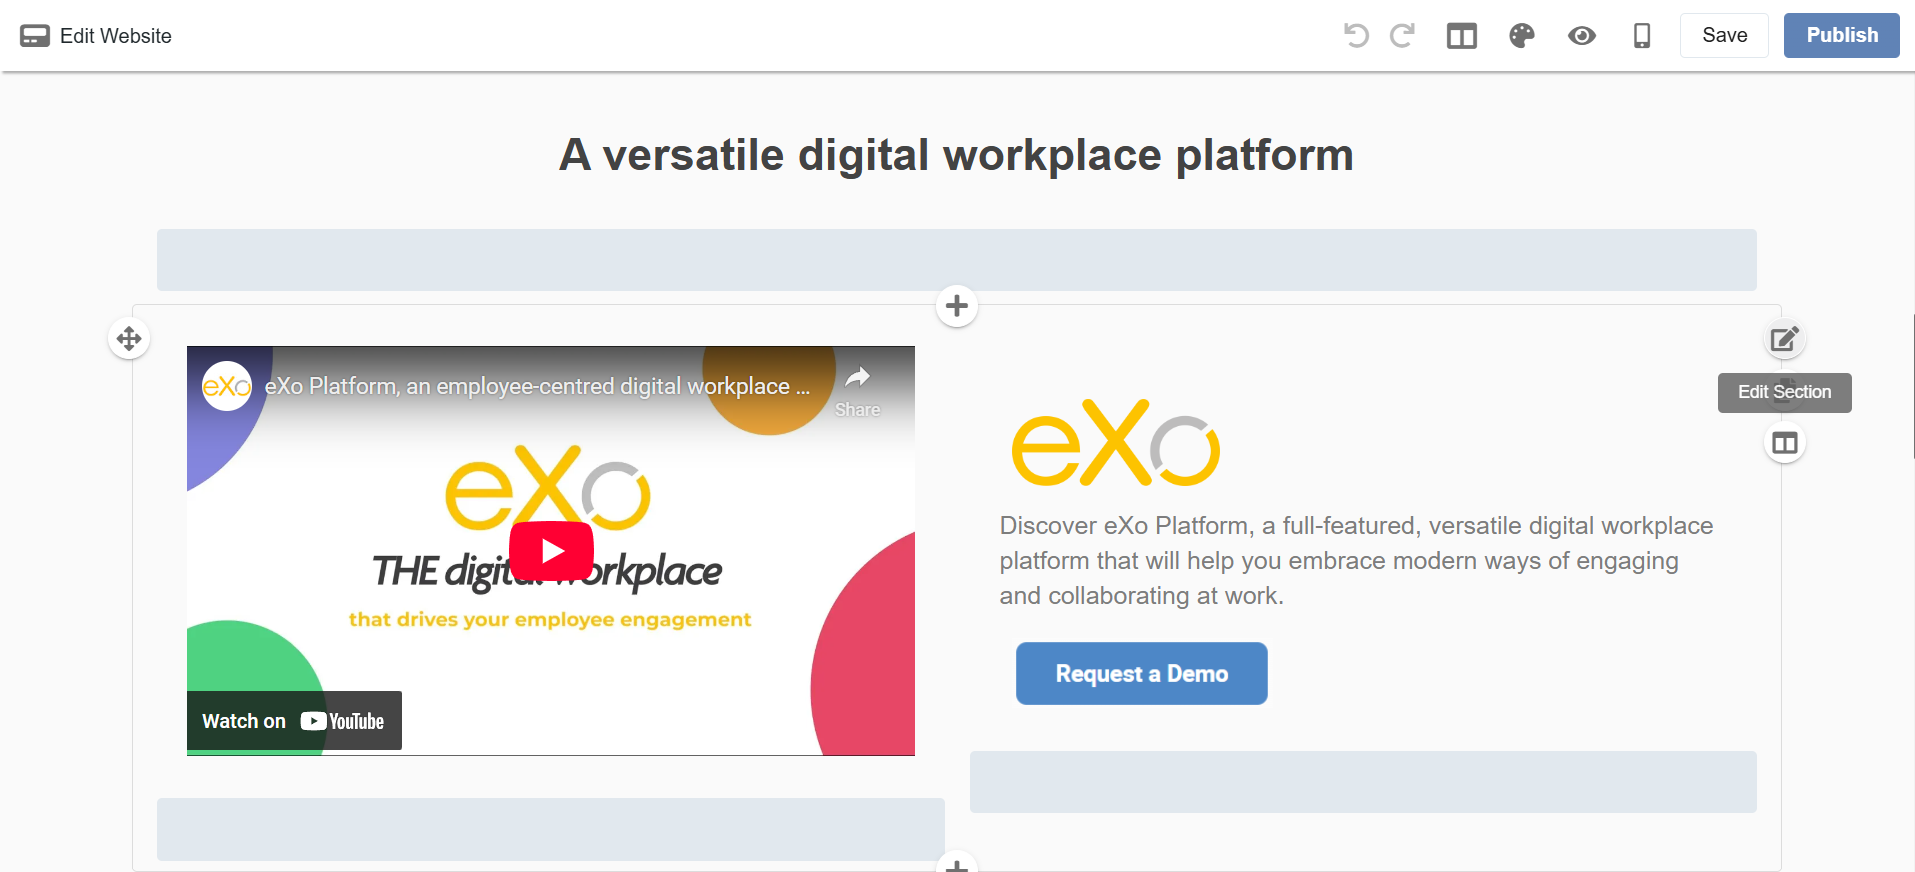Toggle preview with the eye icon
Viewport: 1915px width, 872px height.
pyautogui.click(x=1581, y=36)
